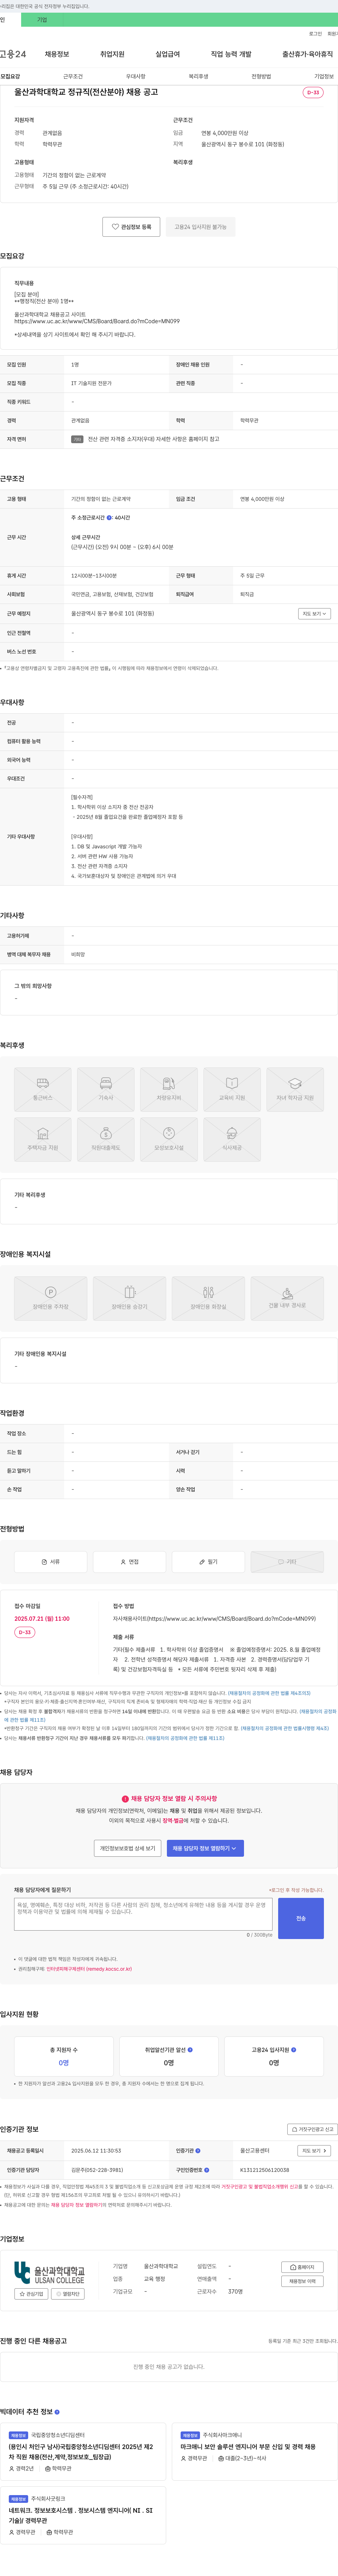Viewport: 338px width, 2576px height.
Task: Switch to the 전형방법 section tab
Action: (261, 76)
